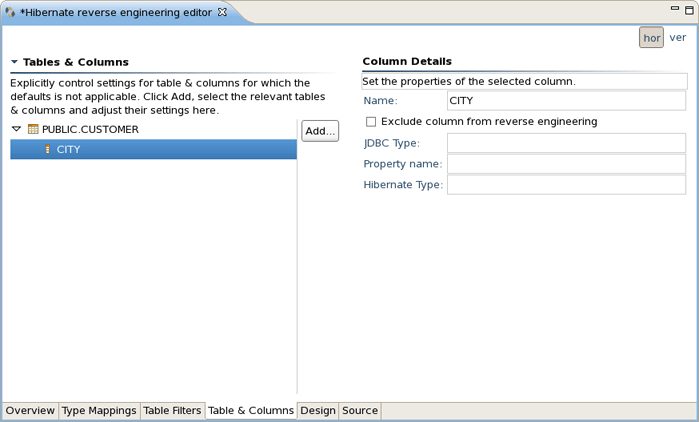Click the JDBC Type input field
699x422 pixels.
pyautogui.click(x=566, y=143)
